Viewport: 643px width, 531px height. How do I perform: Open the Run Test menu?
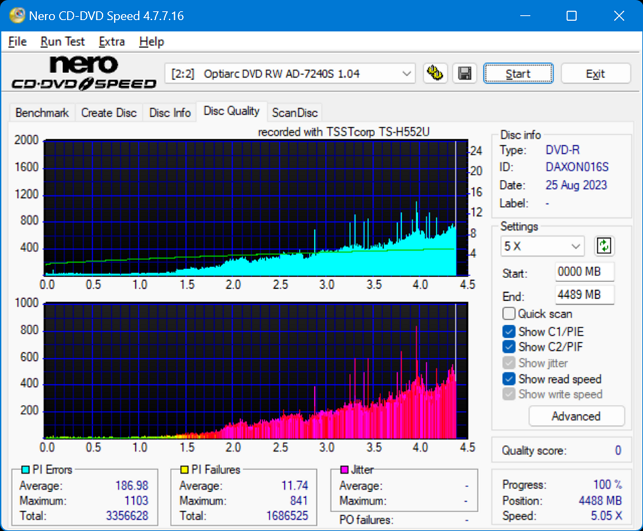62,41
